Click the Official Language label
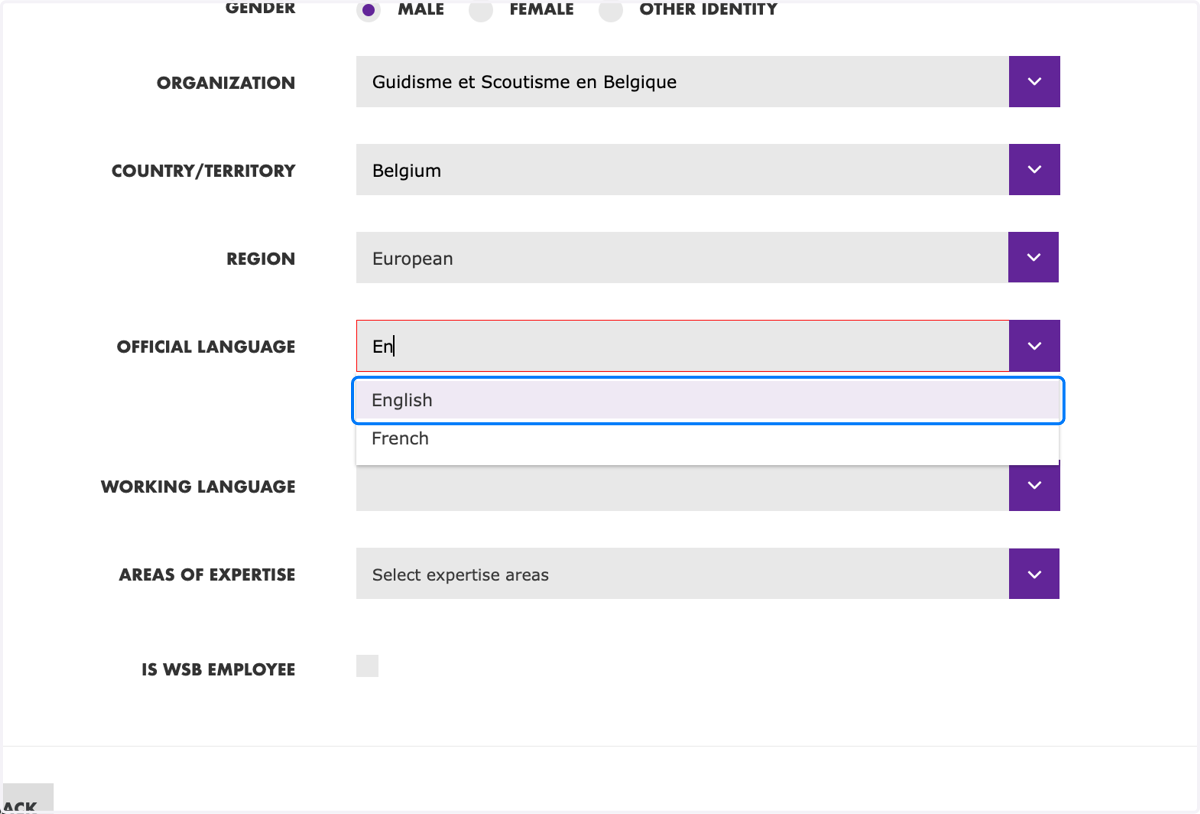 [x=206, y=347]
